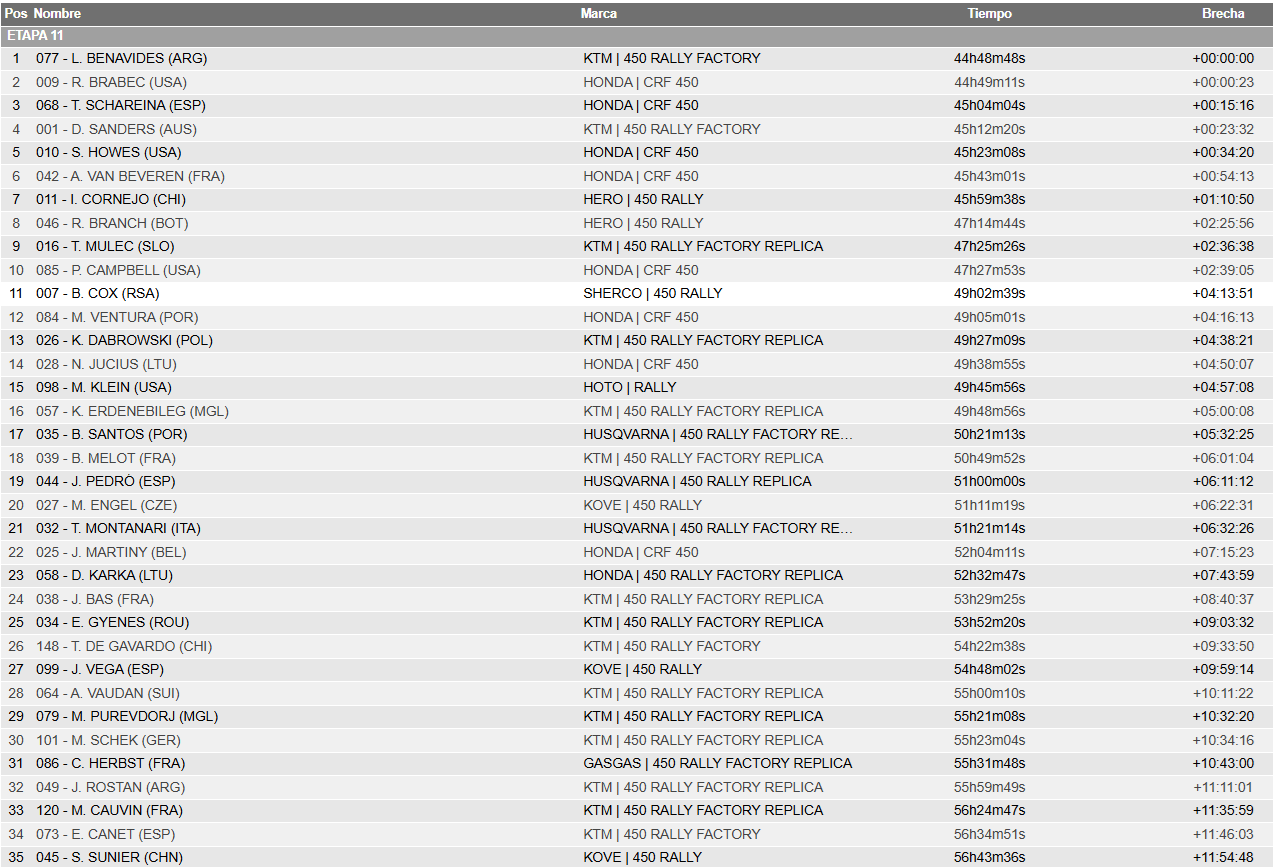This screenshot has height=867, width=1273.
Task: Click the gap value +04:13:51
Action: point(1223,293)
